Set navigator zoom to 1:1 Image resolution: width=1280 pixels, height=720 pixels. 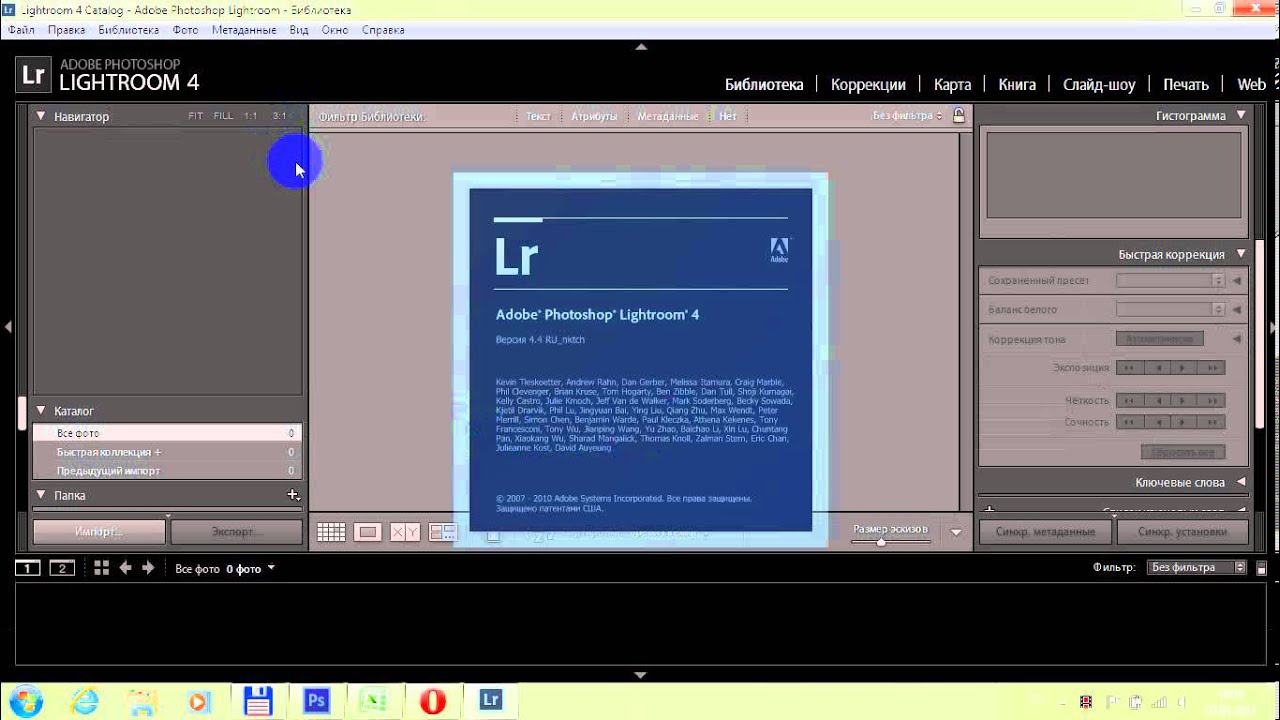pos(251,116)
